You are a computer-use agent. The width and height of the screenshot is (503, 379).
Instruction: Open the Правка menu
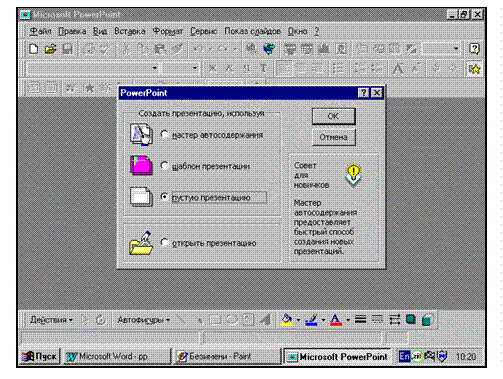[x=72, y=31]
